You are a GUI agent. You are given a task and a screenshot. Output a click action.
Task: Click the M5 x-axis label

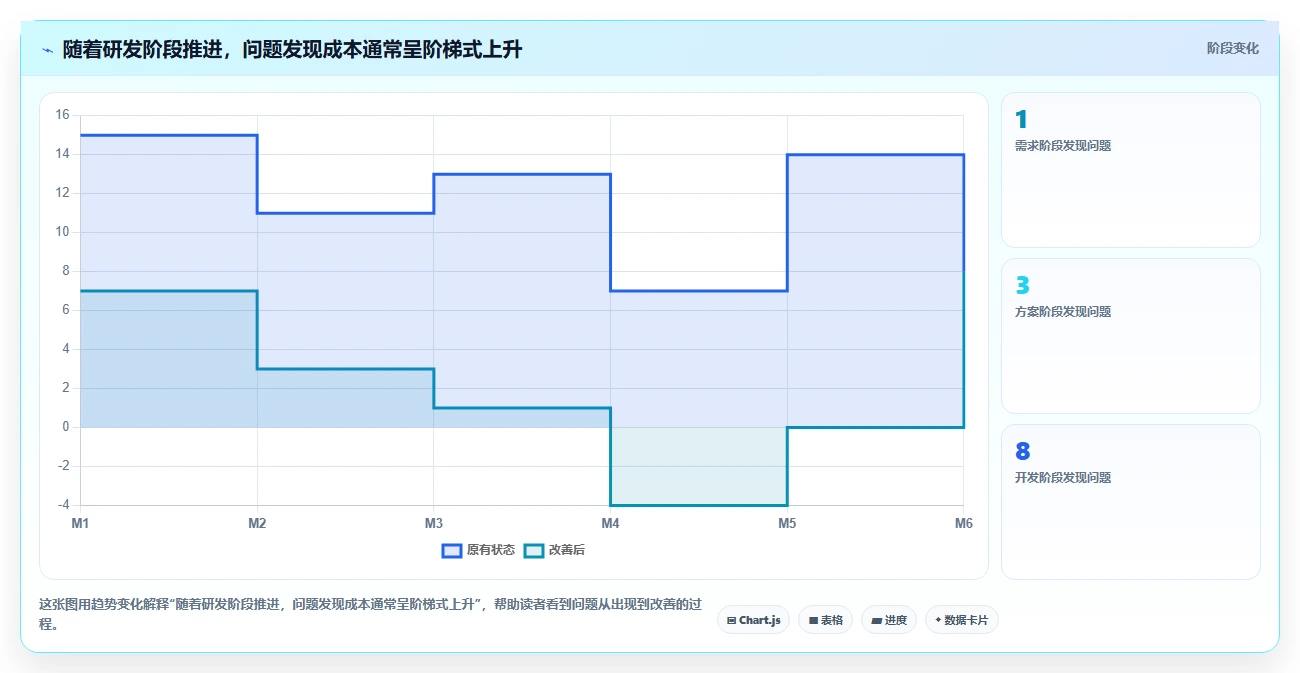coord(787,523)
